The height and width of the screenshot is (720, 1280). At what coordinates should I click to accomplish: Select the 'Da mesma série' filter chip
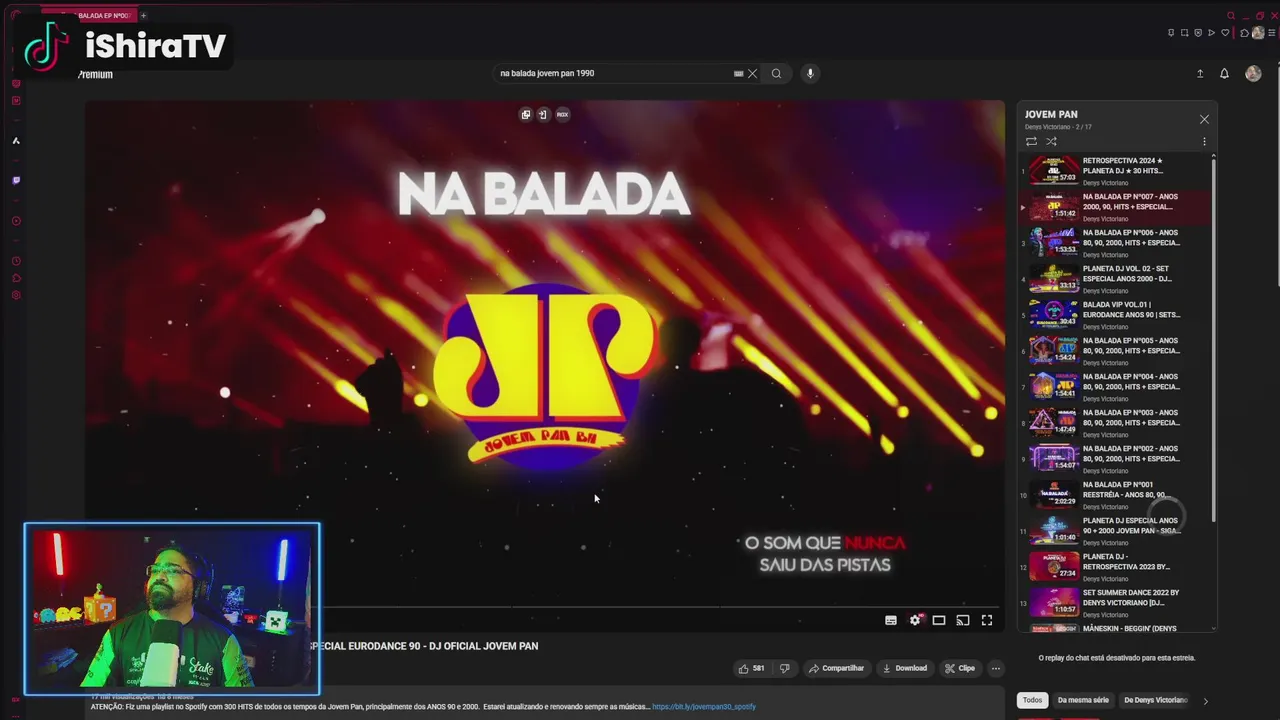(x=1083, y=700)
